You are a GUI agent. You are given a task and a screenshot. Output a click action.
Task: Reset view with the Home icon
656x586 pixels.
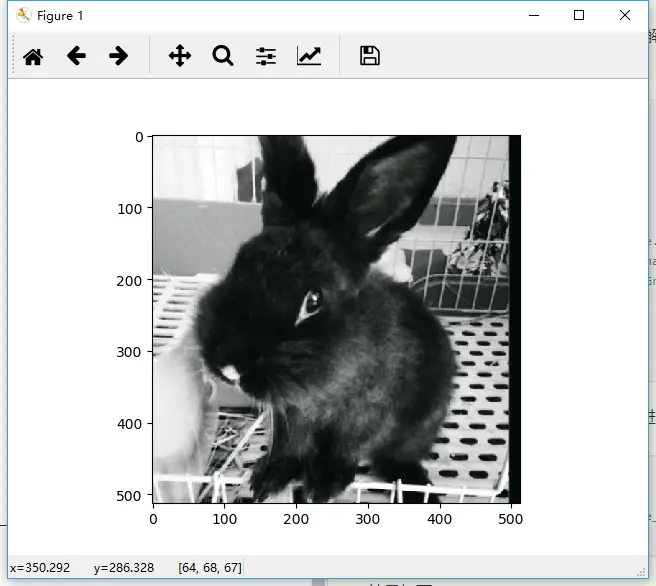(x=33, y=56)
